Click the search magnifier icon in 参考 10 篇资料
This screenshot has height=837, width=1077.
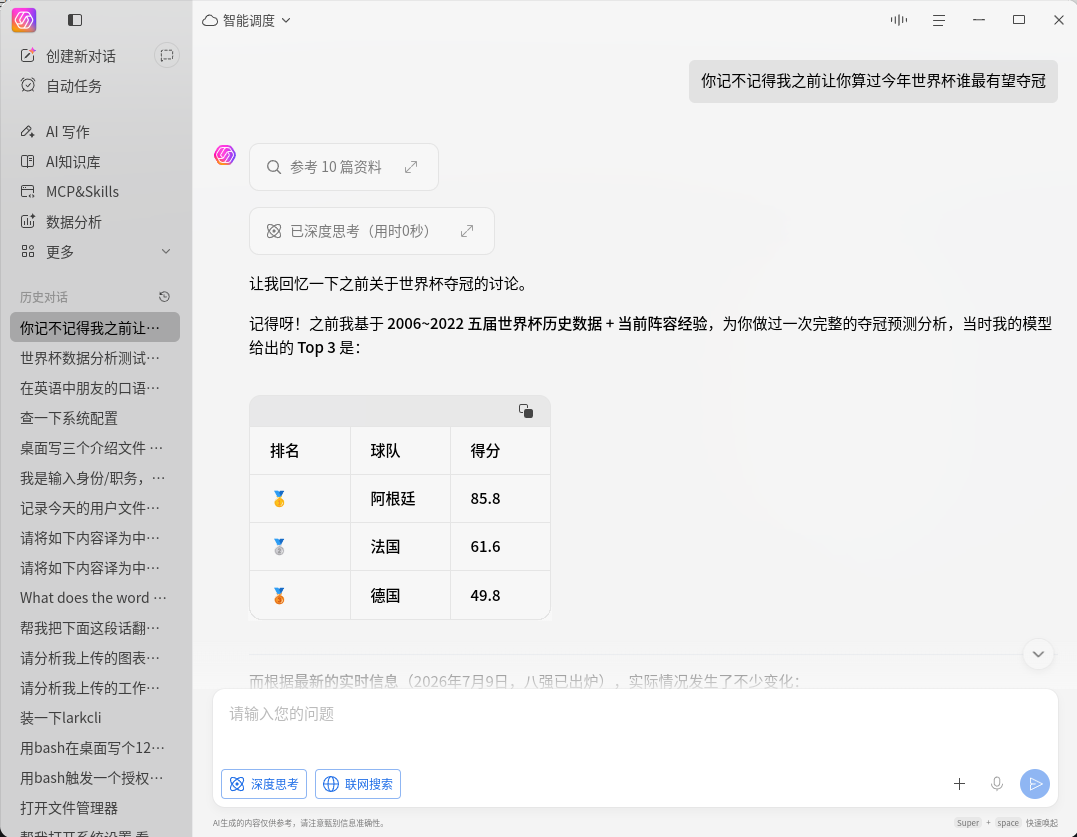(x=273, y=167)
